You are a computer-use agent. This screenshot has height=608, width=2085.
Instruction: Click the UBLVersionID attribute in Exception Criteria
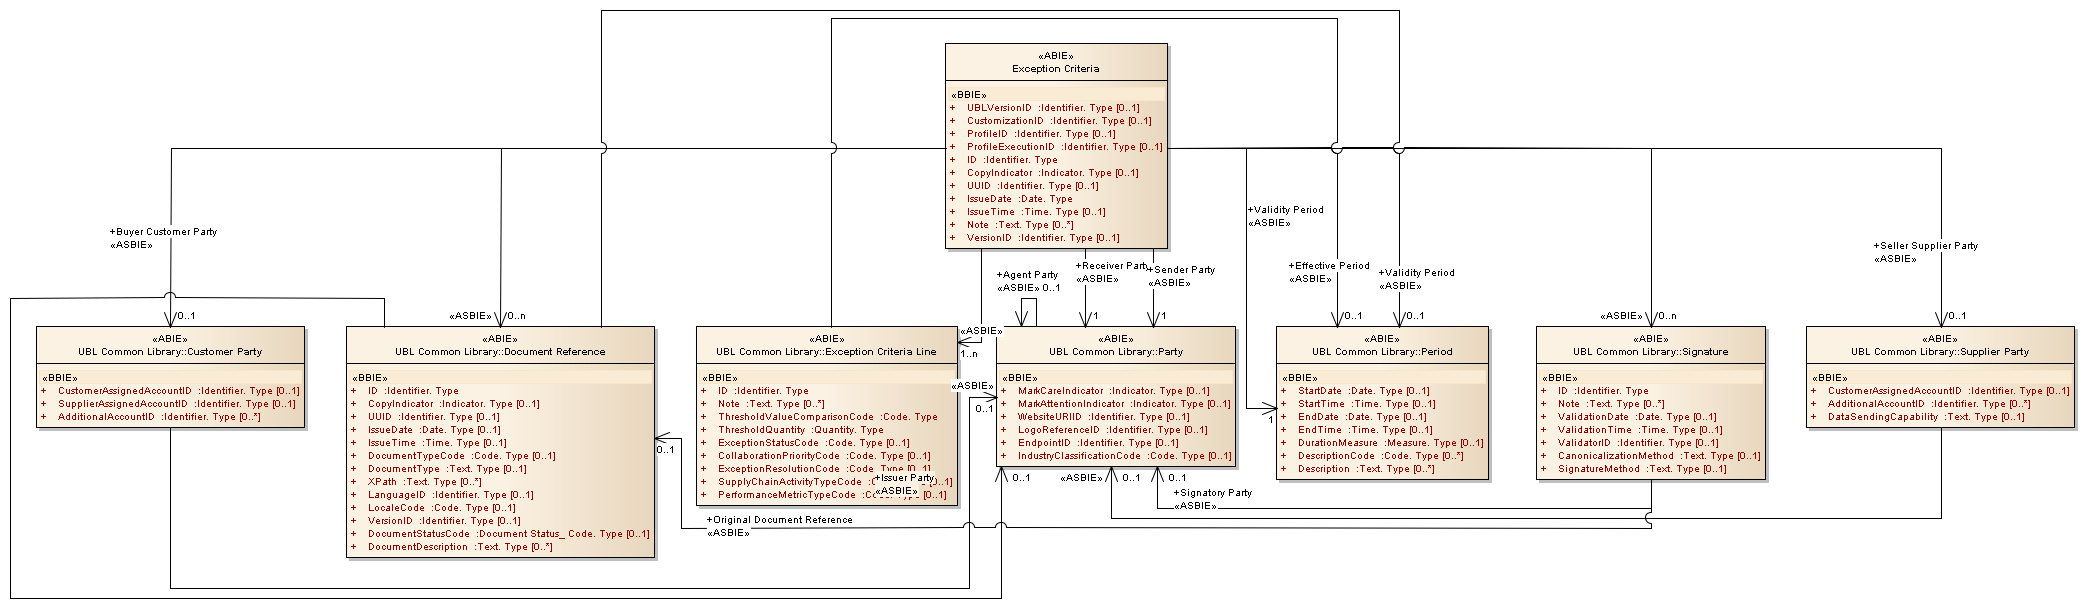click(1052, 108)
